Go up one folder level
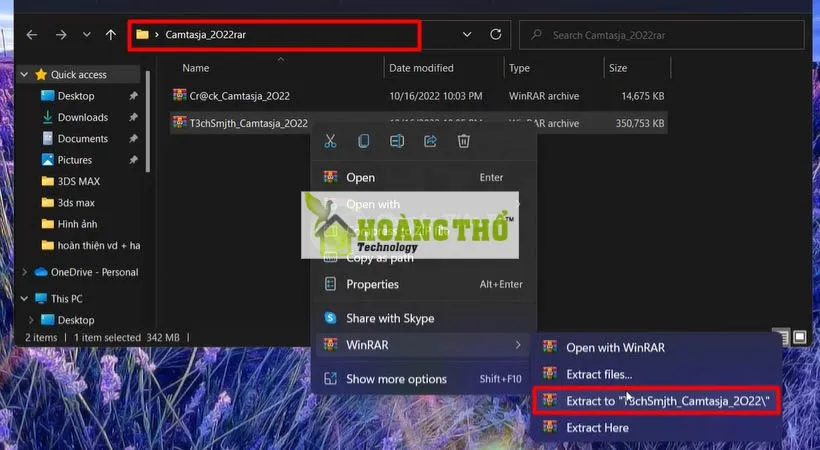This screenshot has height=450, width=820. tap(111, 35)
